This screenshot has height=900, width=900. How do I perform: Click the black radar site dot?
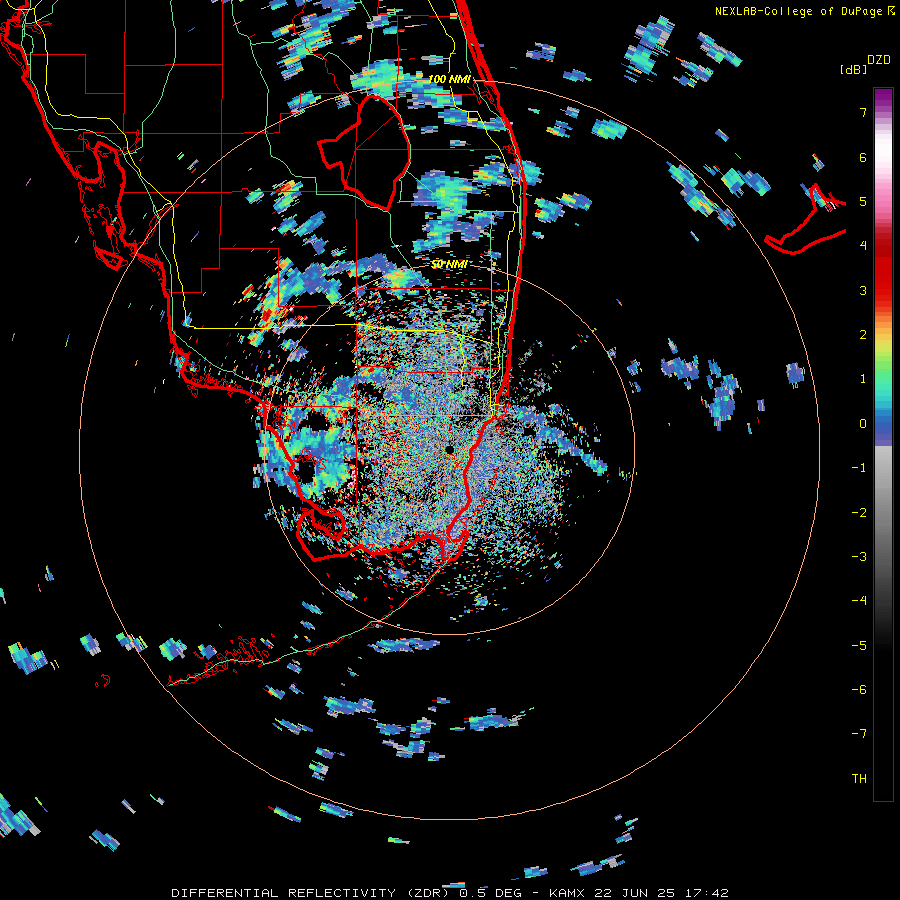click(x=449, y=449)
